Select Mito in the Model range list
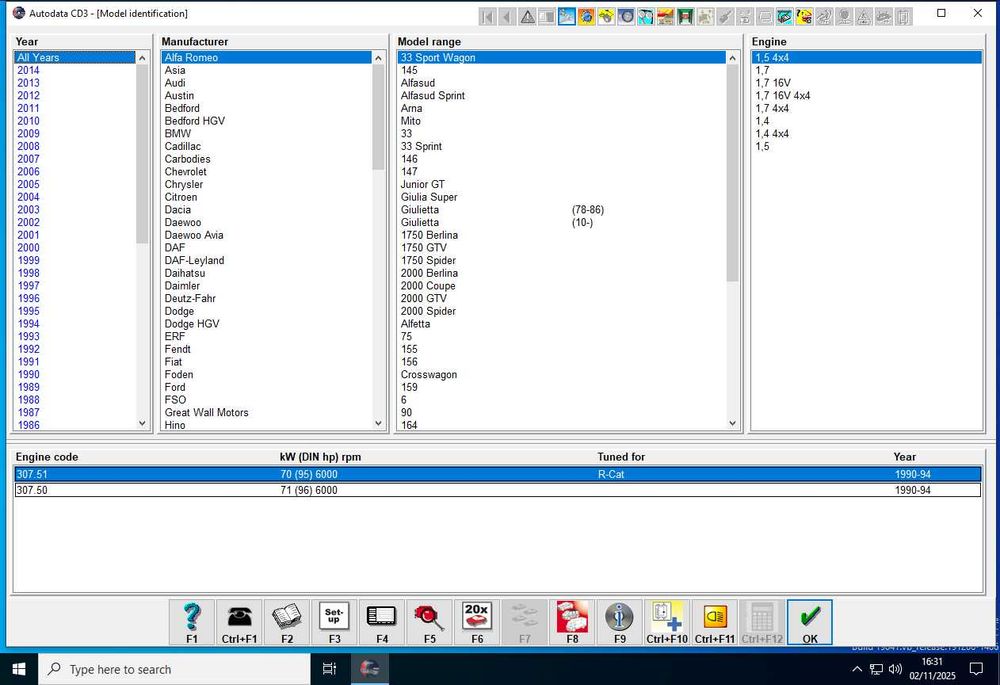This screenshot has width=1000, height=685. [411, 121]
